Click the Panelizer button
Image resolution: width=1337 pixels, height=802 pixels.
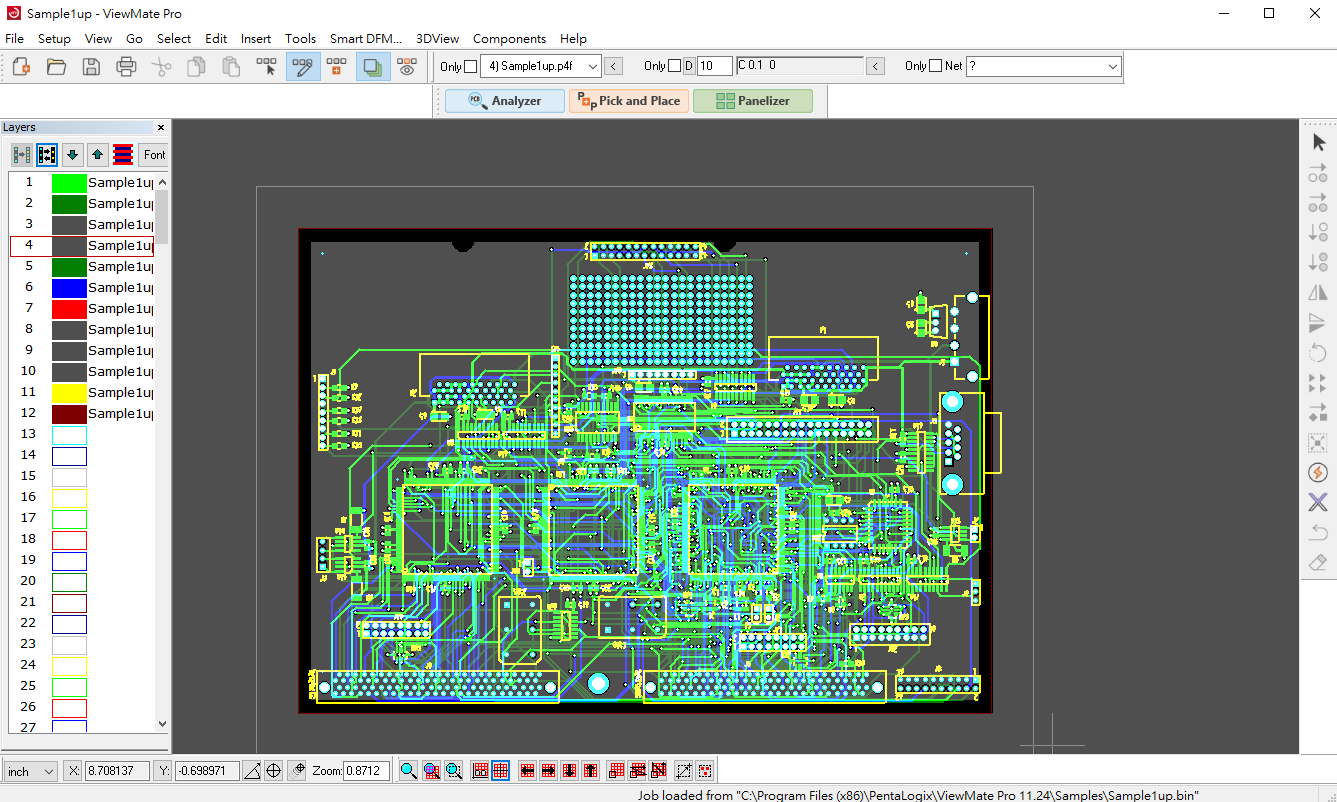[753, 101]
